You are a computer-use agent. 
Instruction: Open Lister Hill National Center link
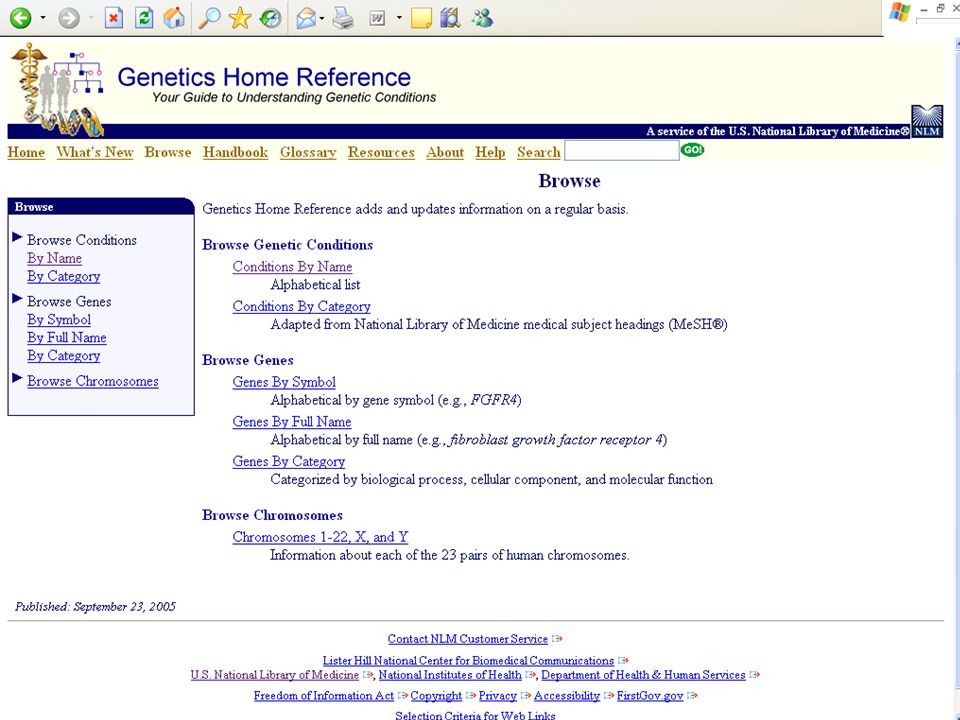[468, 661]
